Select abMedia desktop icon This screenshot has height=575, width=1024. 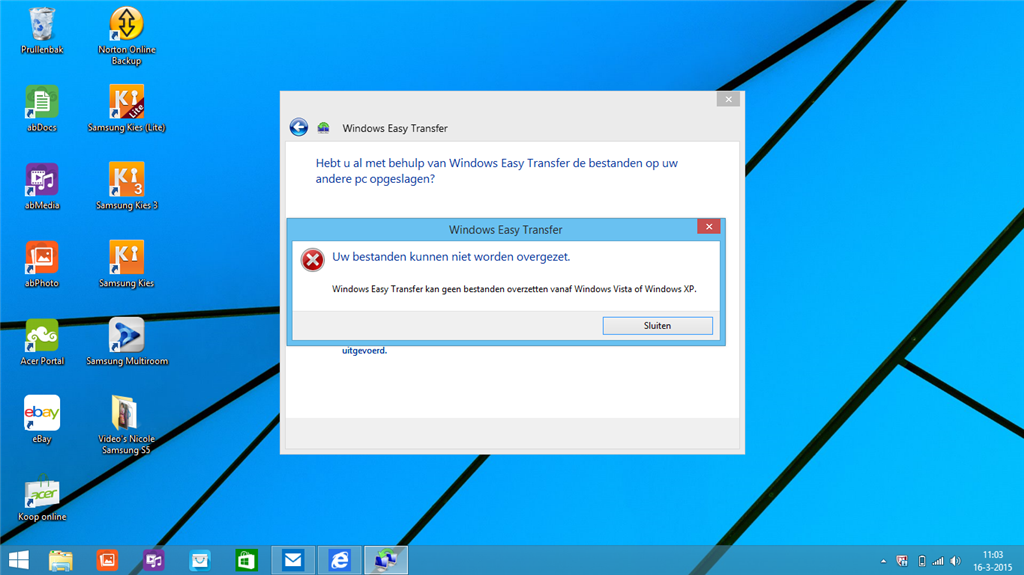(x=42, y=187)
